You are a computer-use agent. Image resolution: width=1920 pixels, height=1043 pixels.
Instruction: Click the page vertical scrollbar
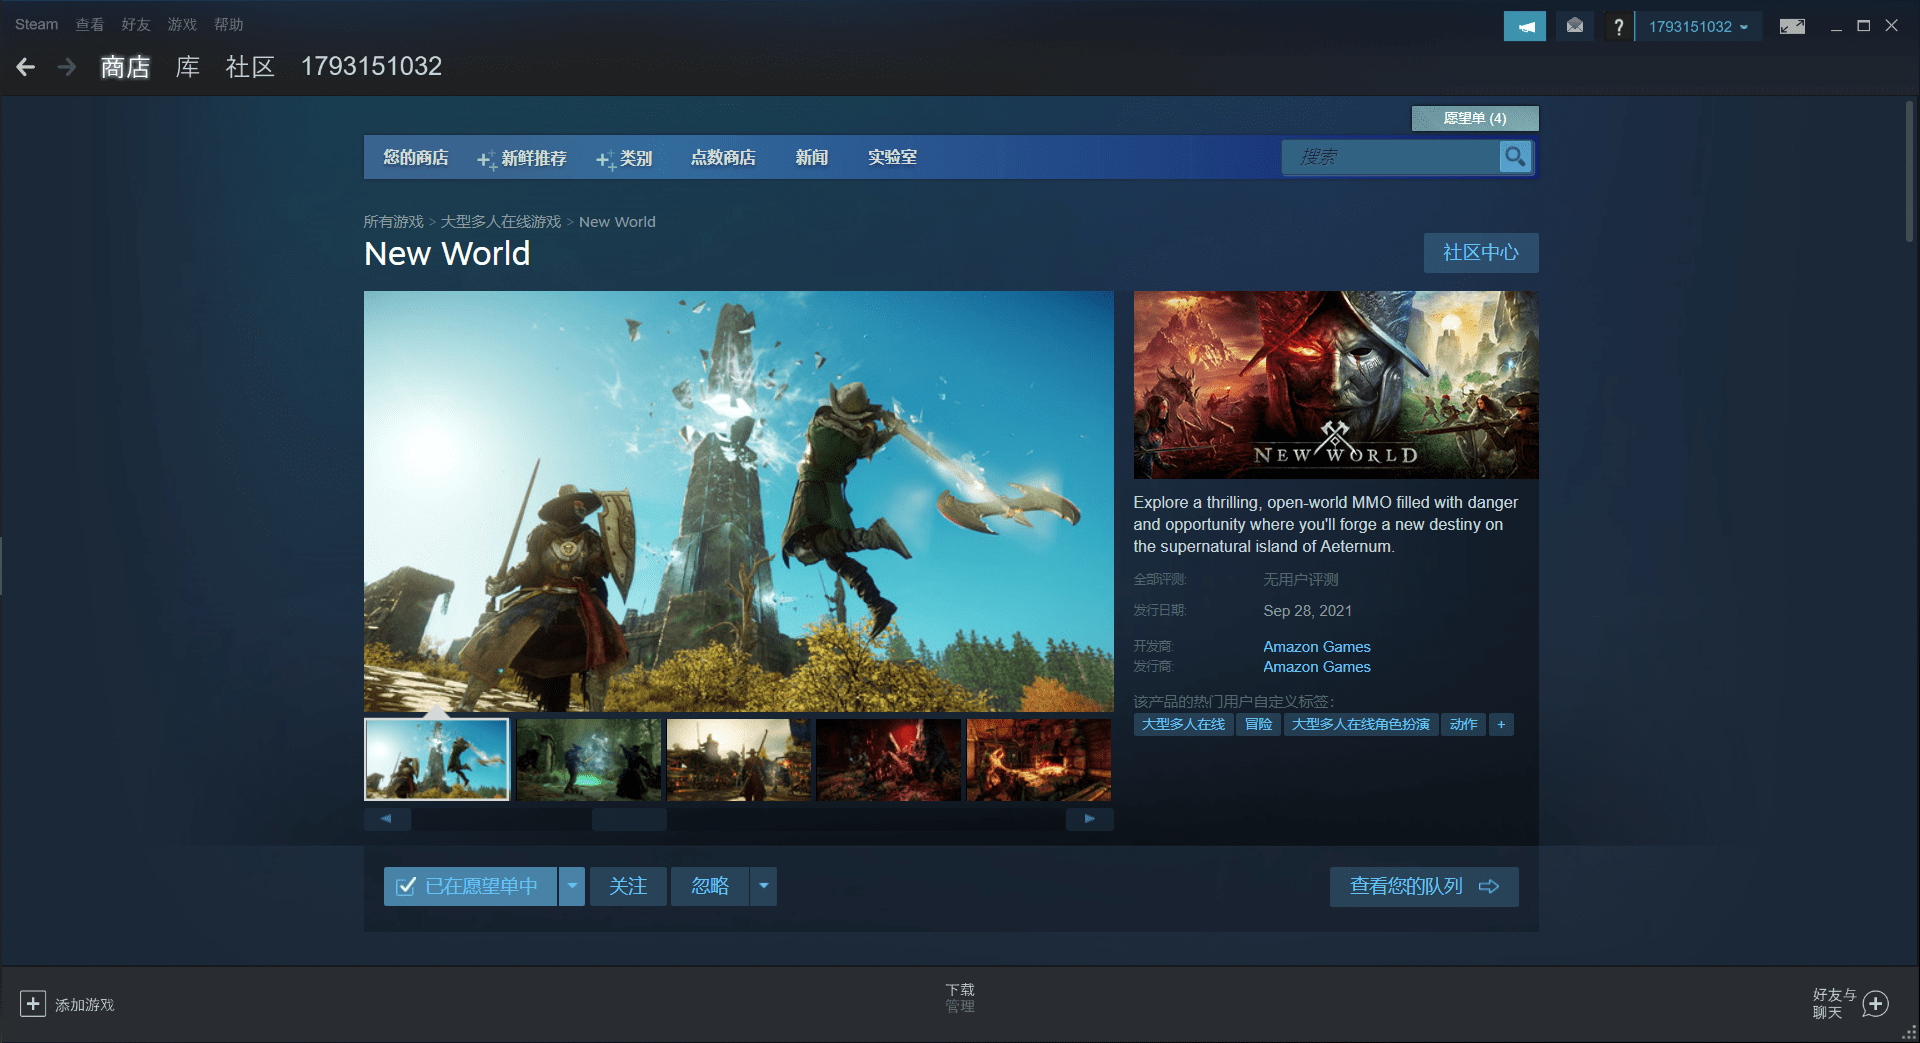(1909, 171)
